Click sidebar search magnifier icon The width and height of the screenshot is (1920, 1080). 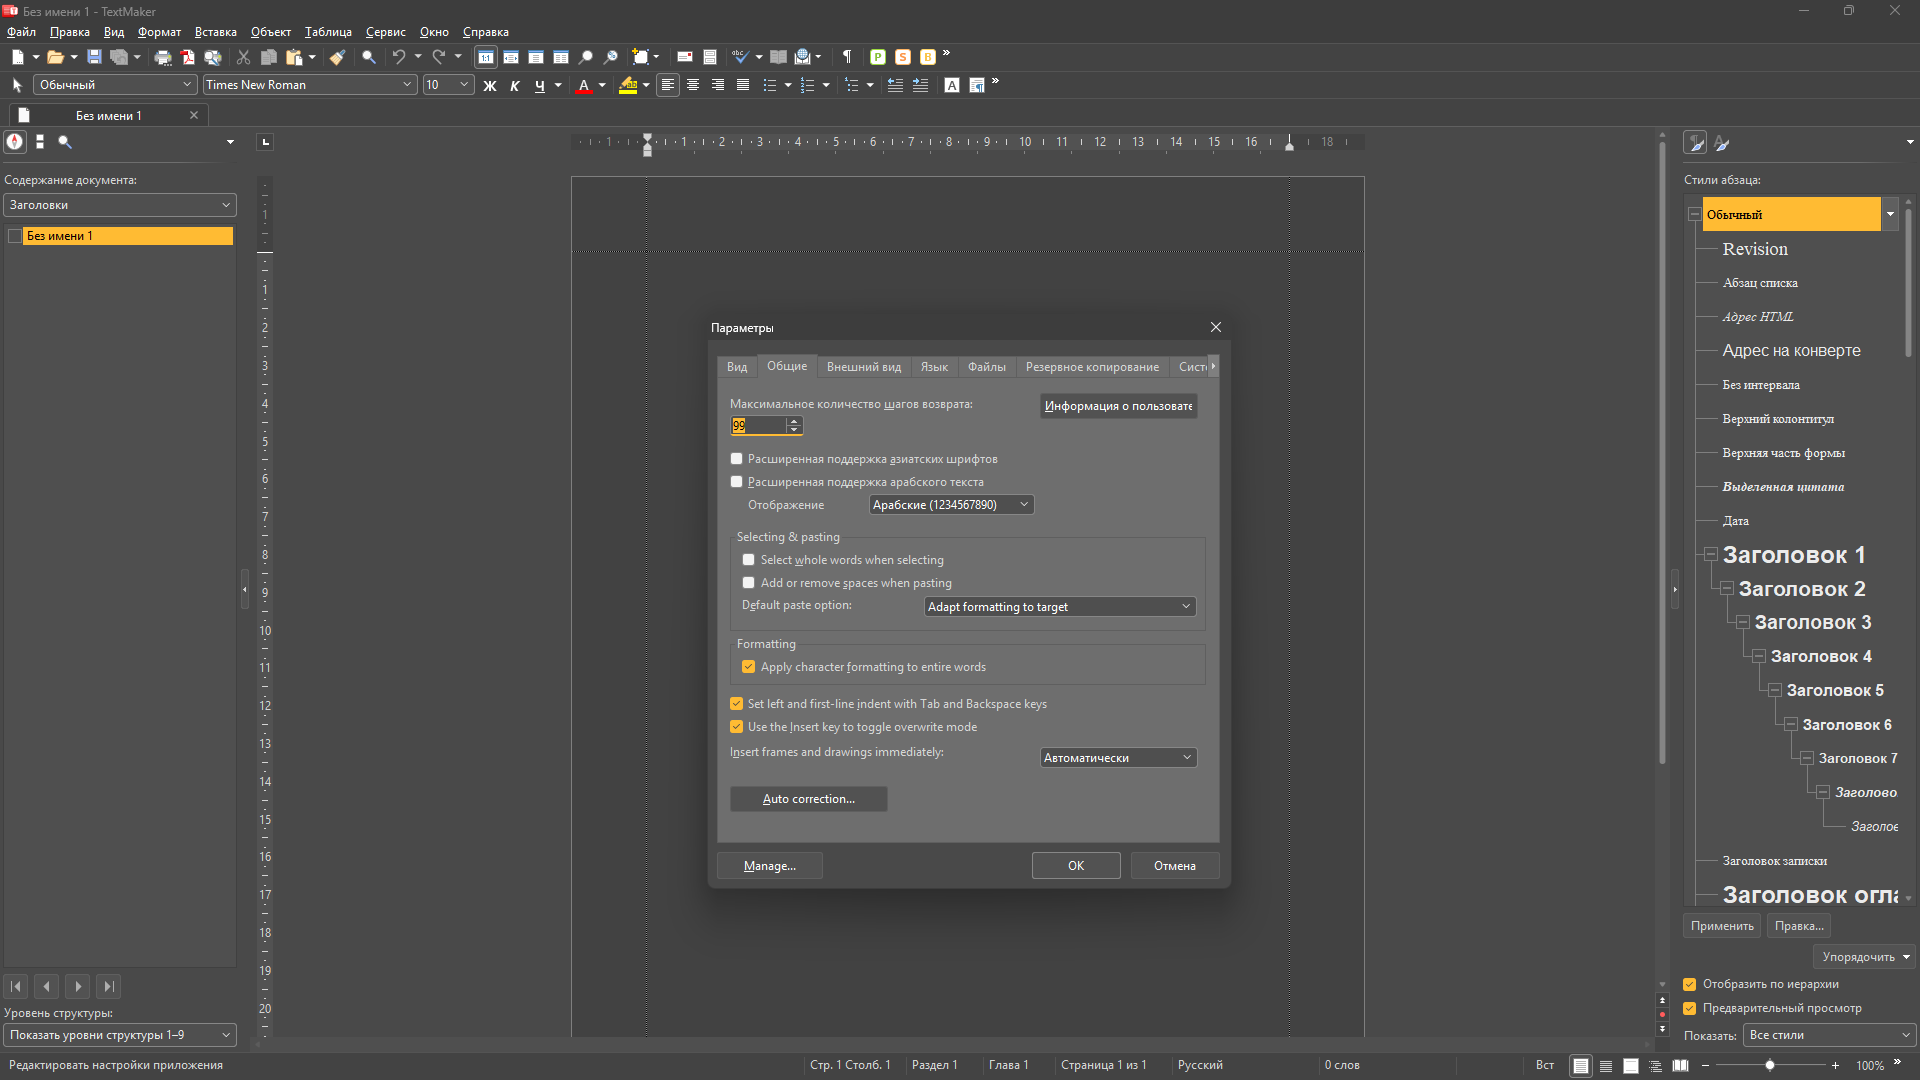65,142
